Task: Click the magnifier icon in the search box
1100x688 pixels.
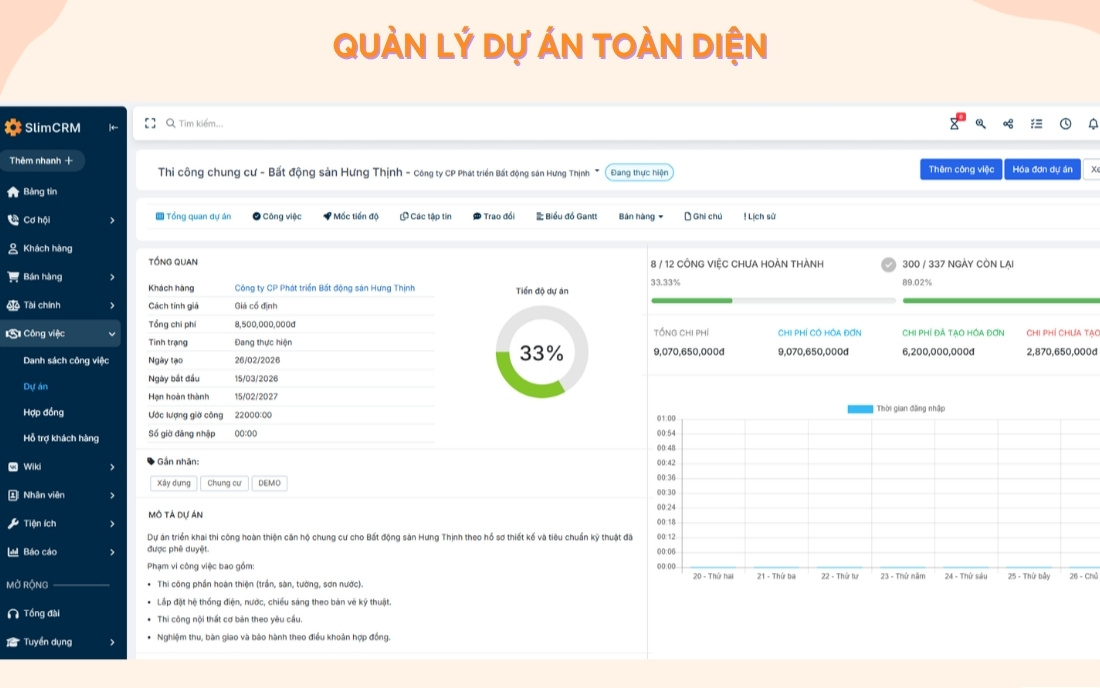Action: click(x=170, y=123)
